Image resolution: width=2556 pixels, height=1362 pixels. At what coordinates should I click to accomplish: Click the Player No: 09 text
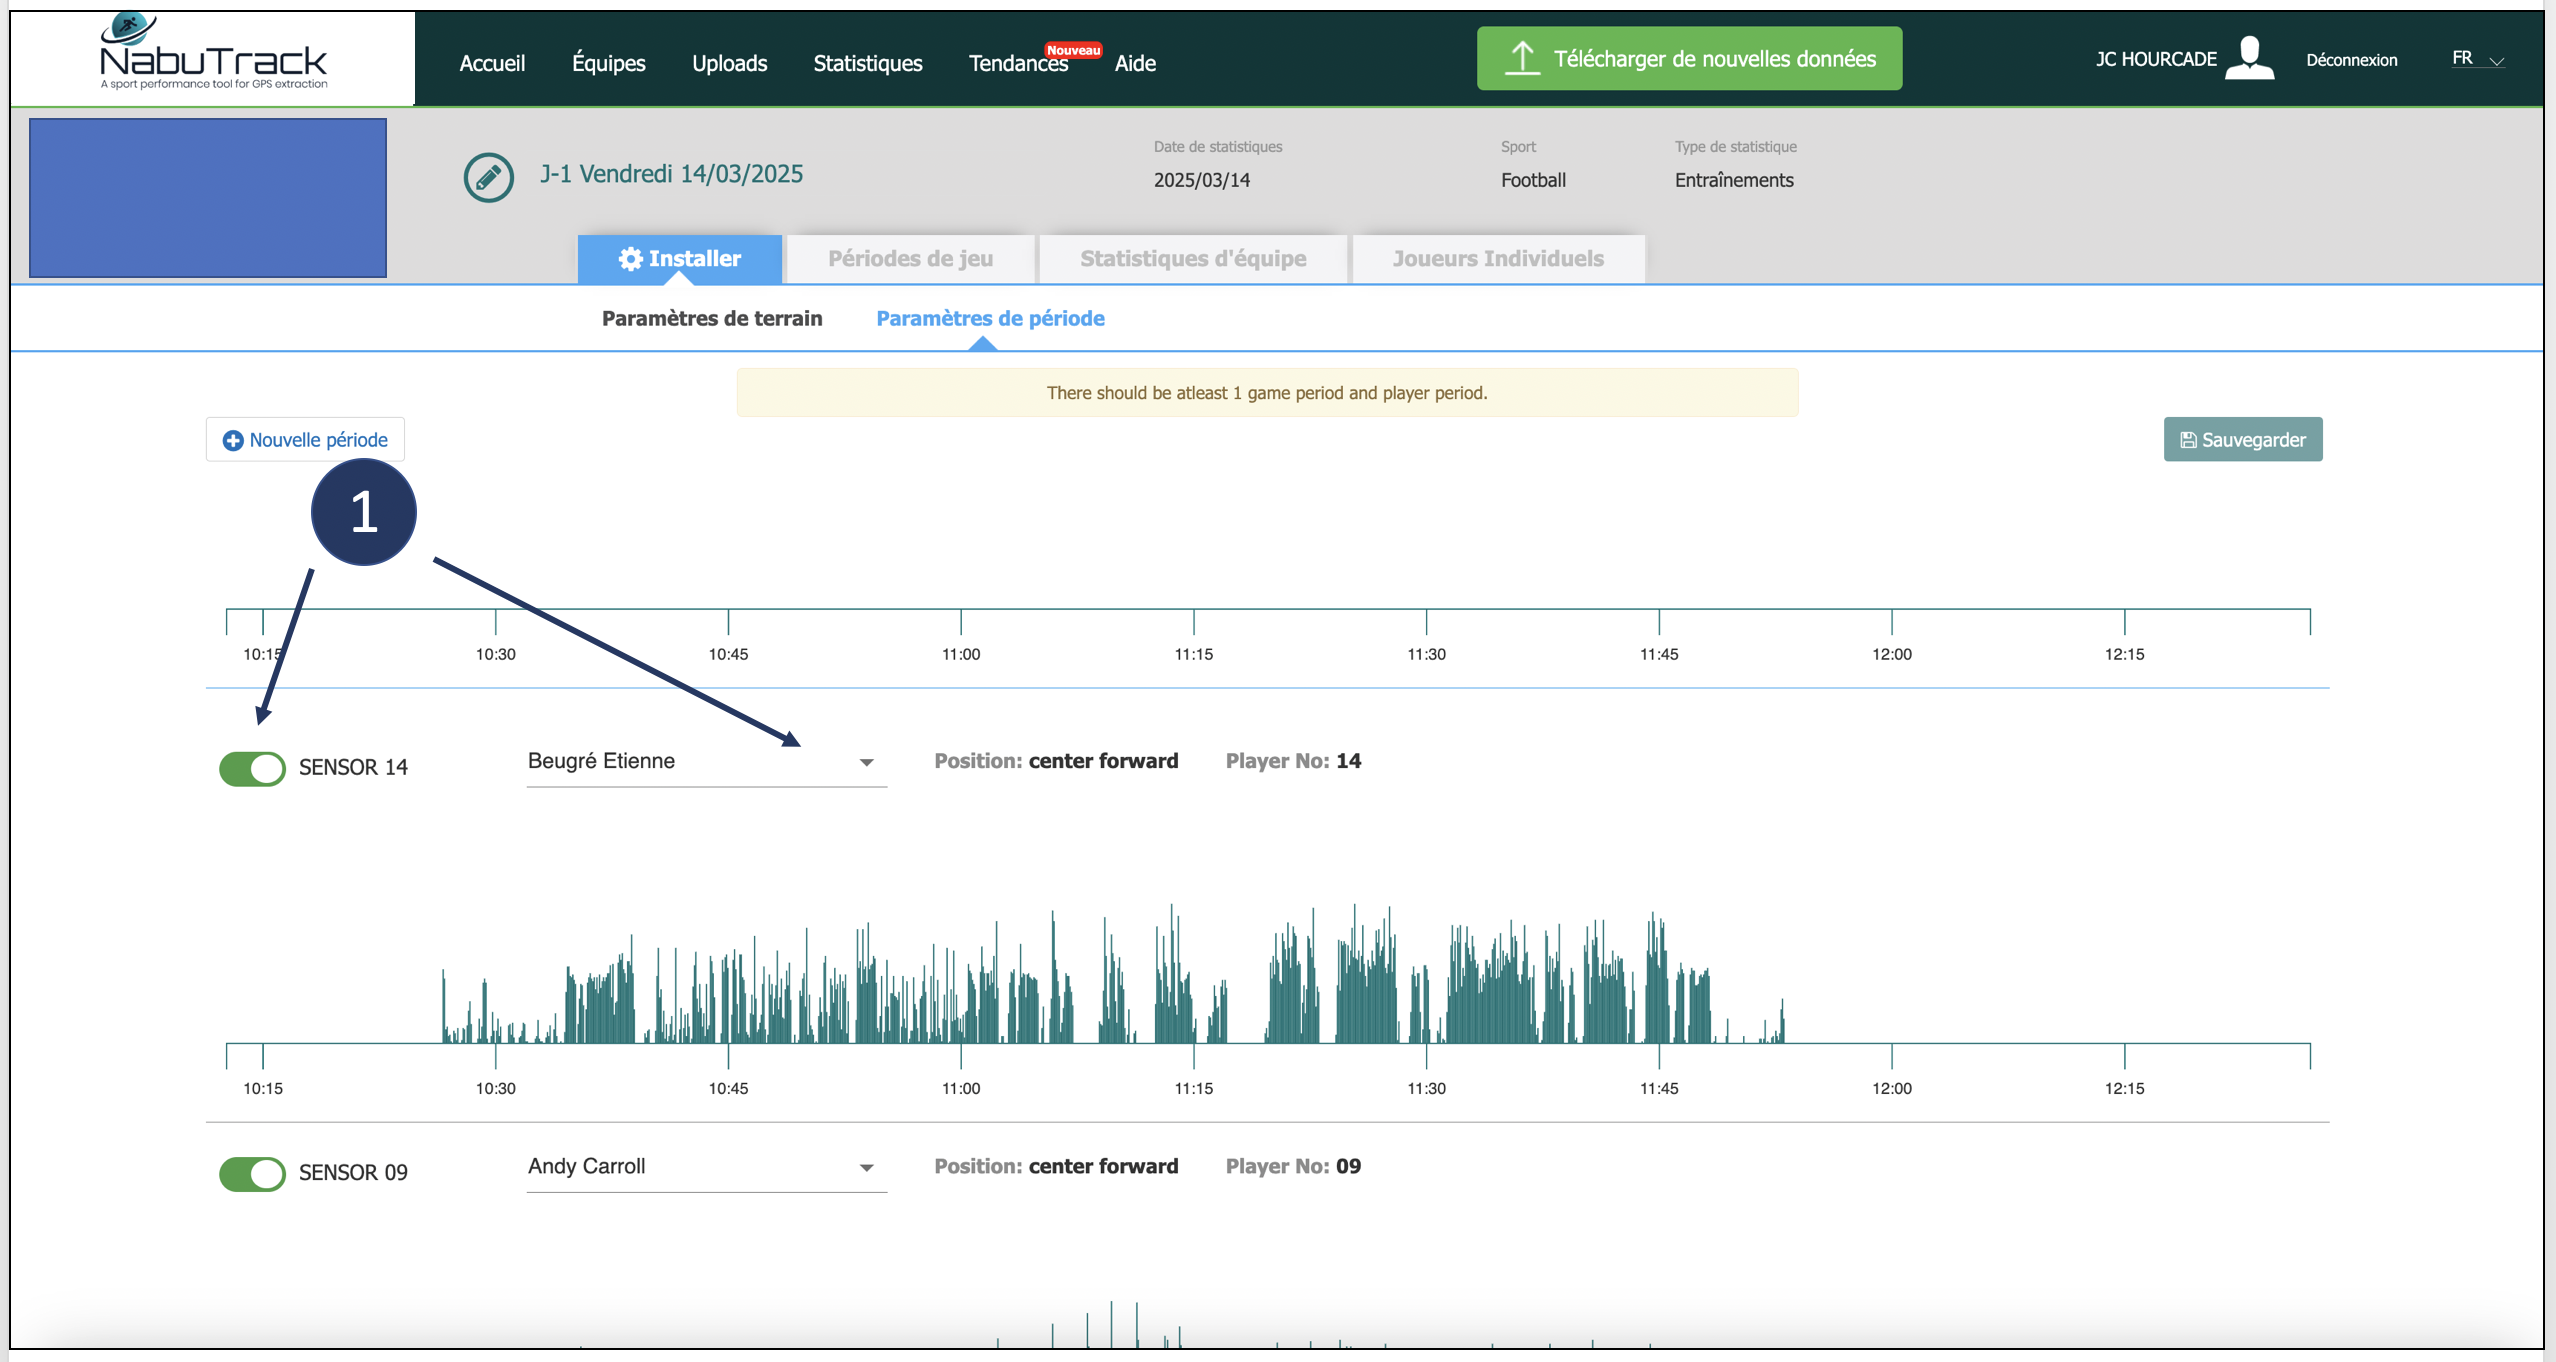[1293, 1166]
